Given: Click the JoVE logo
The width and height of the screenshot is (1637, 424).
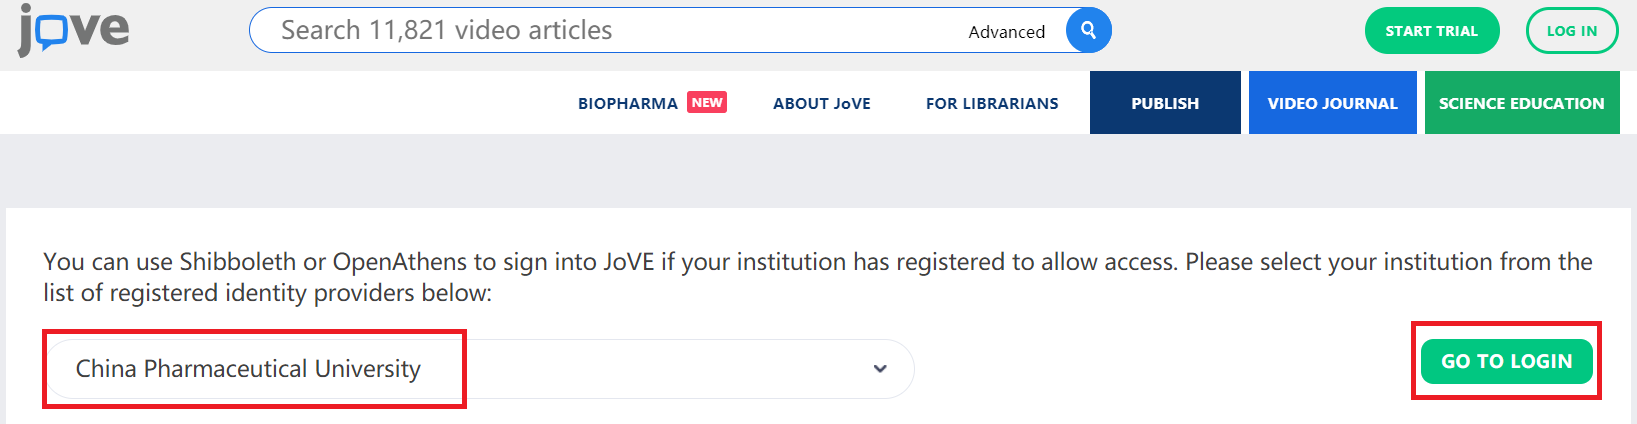Looking at the screenshot, I should (x=74, y=29).
